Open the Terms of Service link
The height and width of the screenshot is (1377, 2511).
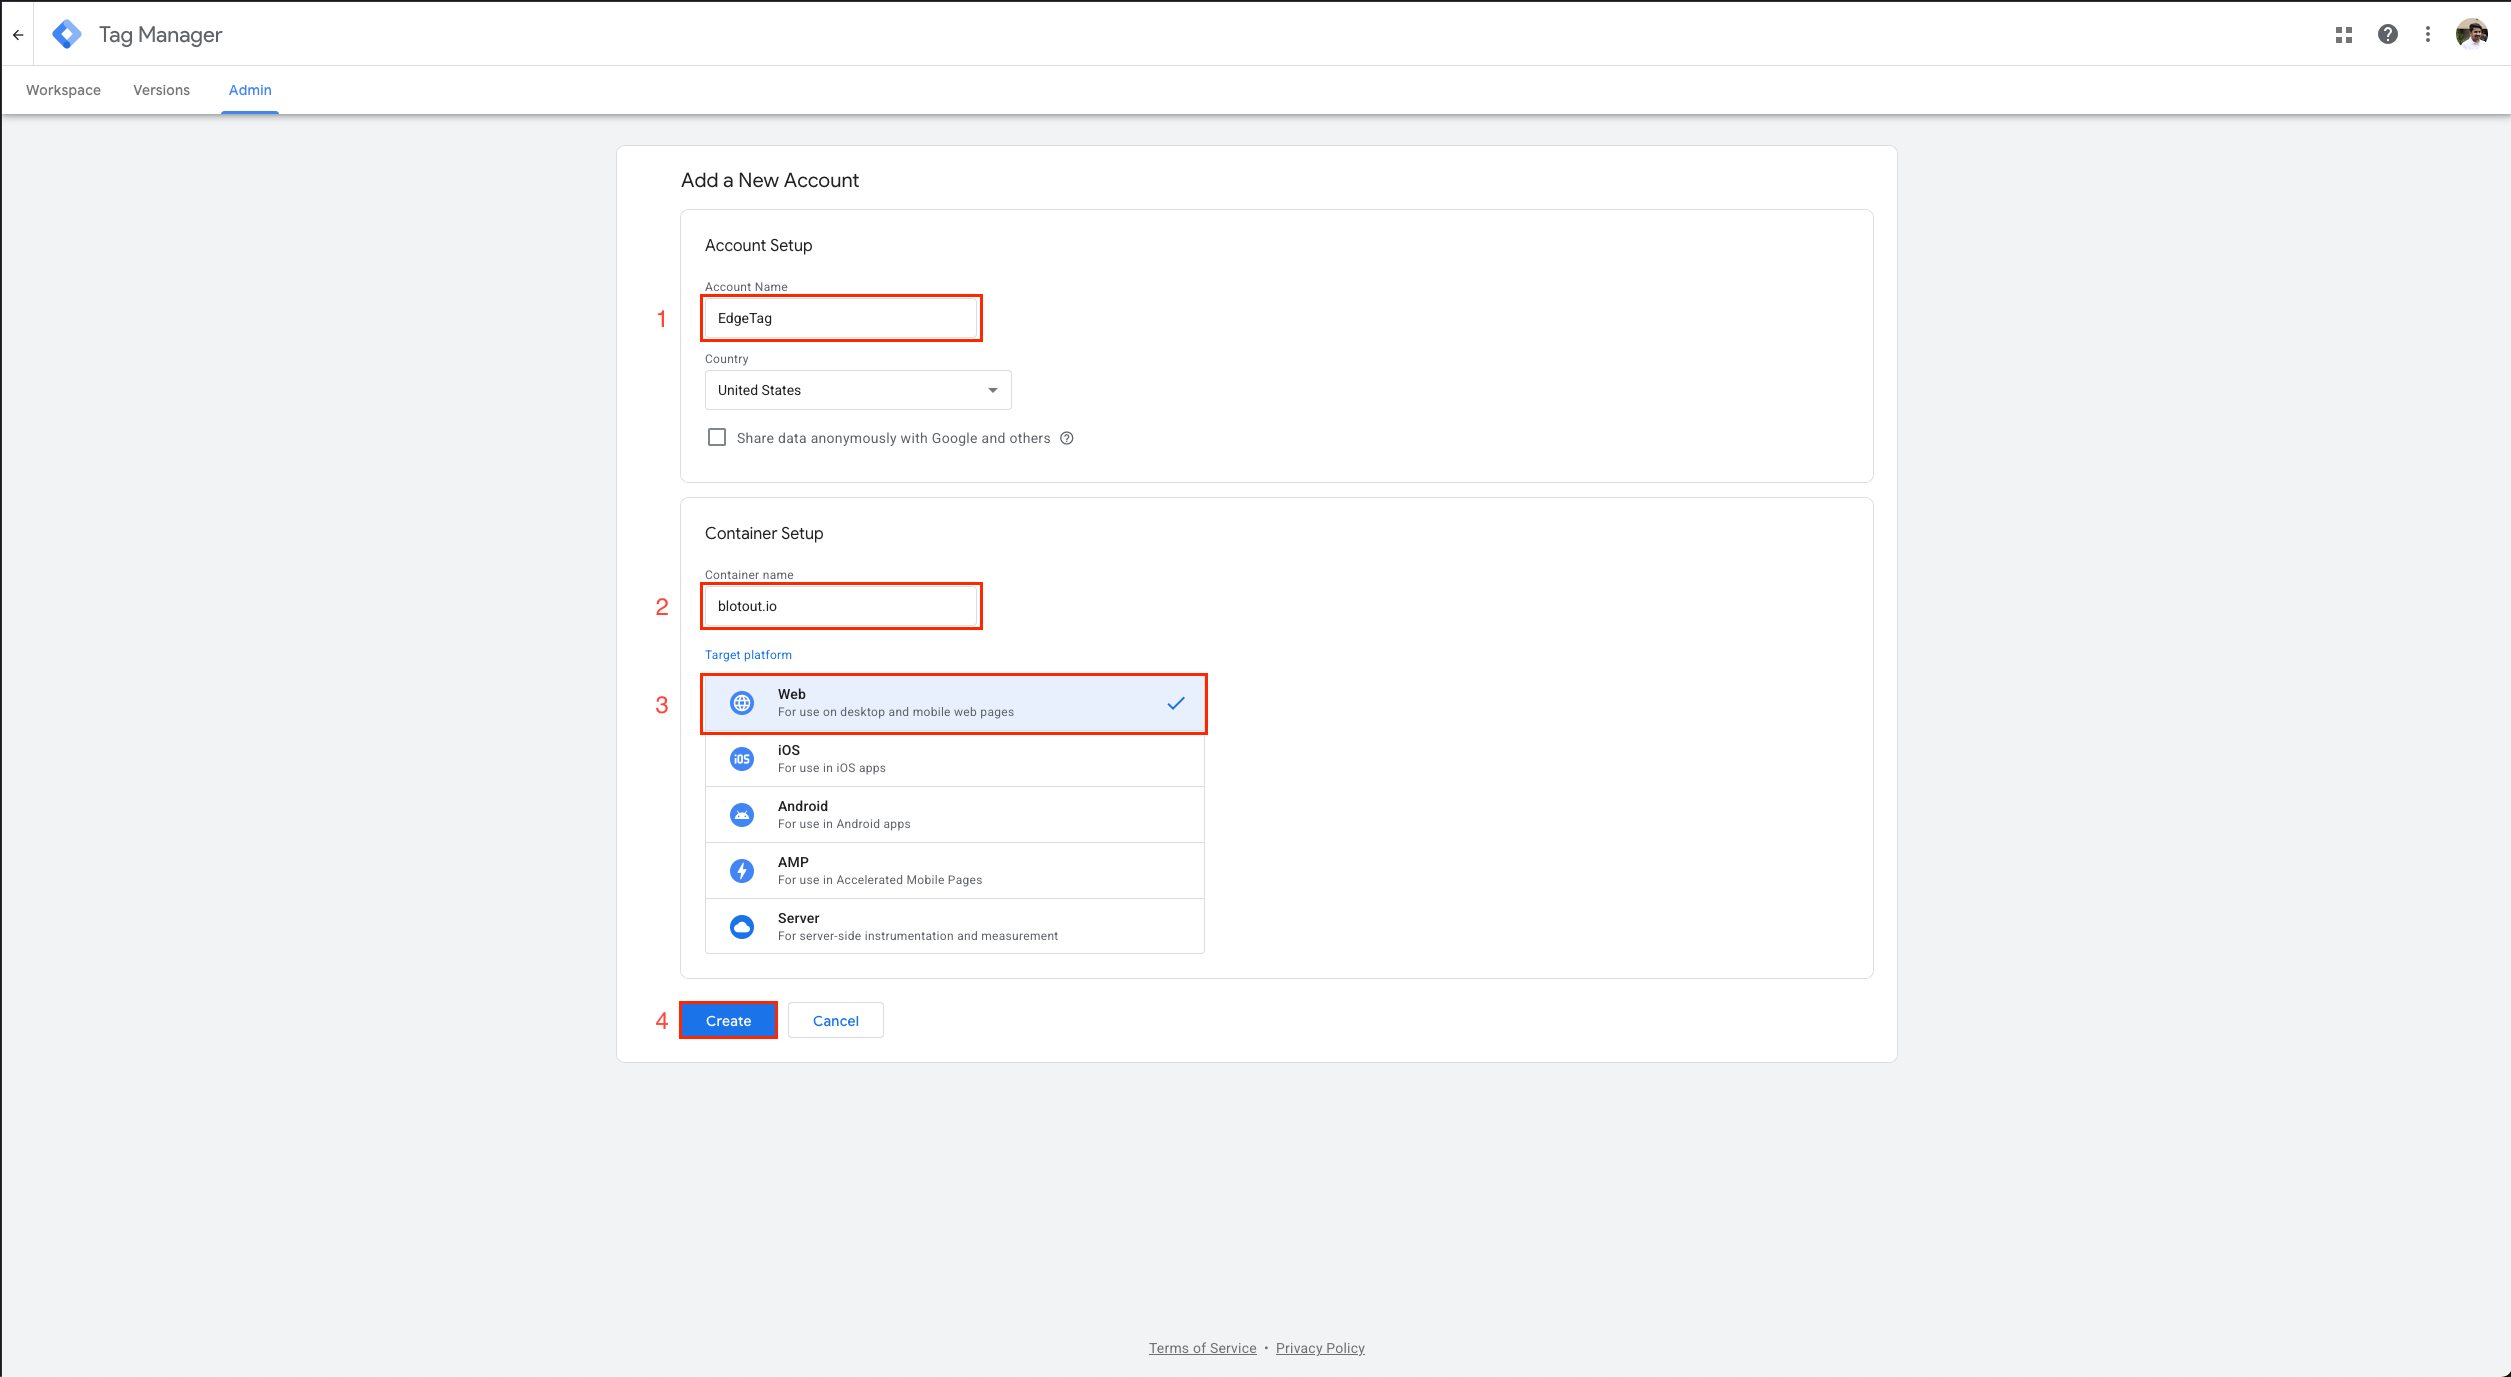point(1202,1348)
